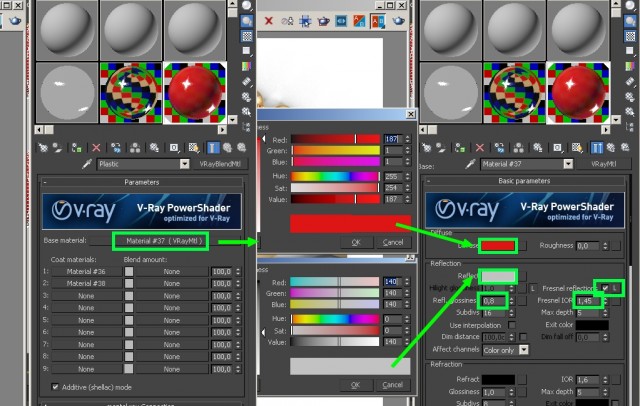Collapse the Basic parameters rollout header

524,181
